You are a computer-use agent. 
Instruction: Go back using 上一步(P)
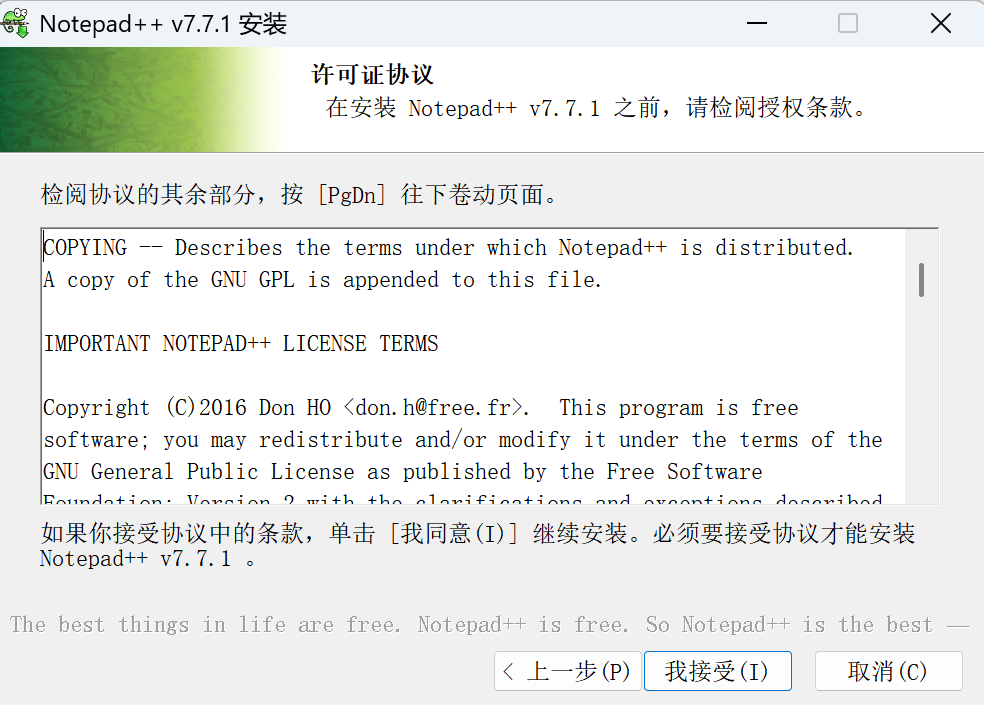[567, 671]
